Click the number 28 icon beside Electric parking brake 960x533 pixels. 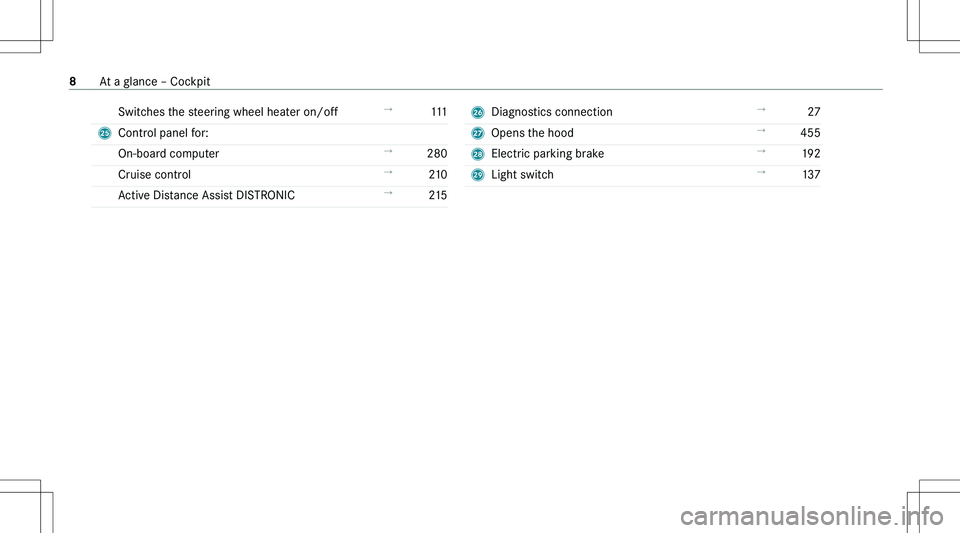pos(478,154)
